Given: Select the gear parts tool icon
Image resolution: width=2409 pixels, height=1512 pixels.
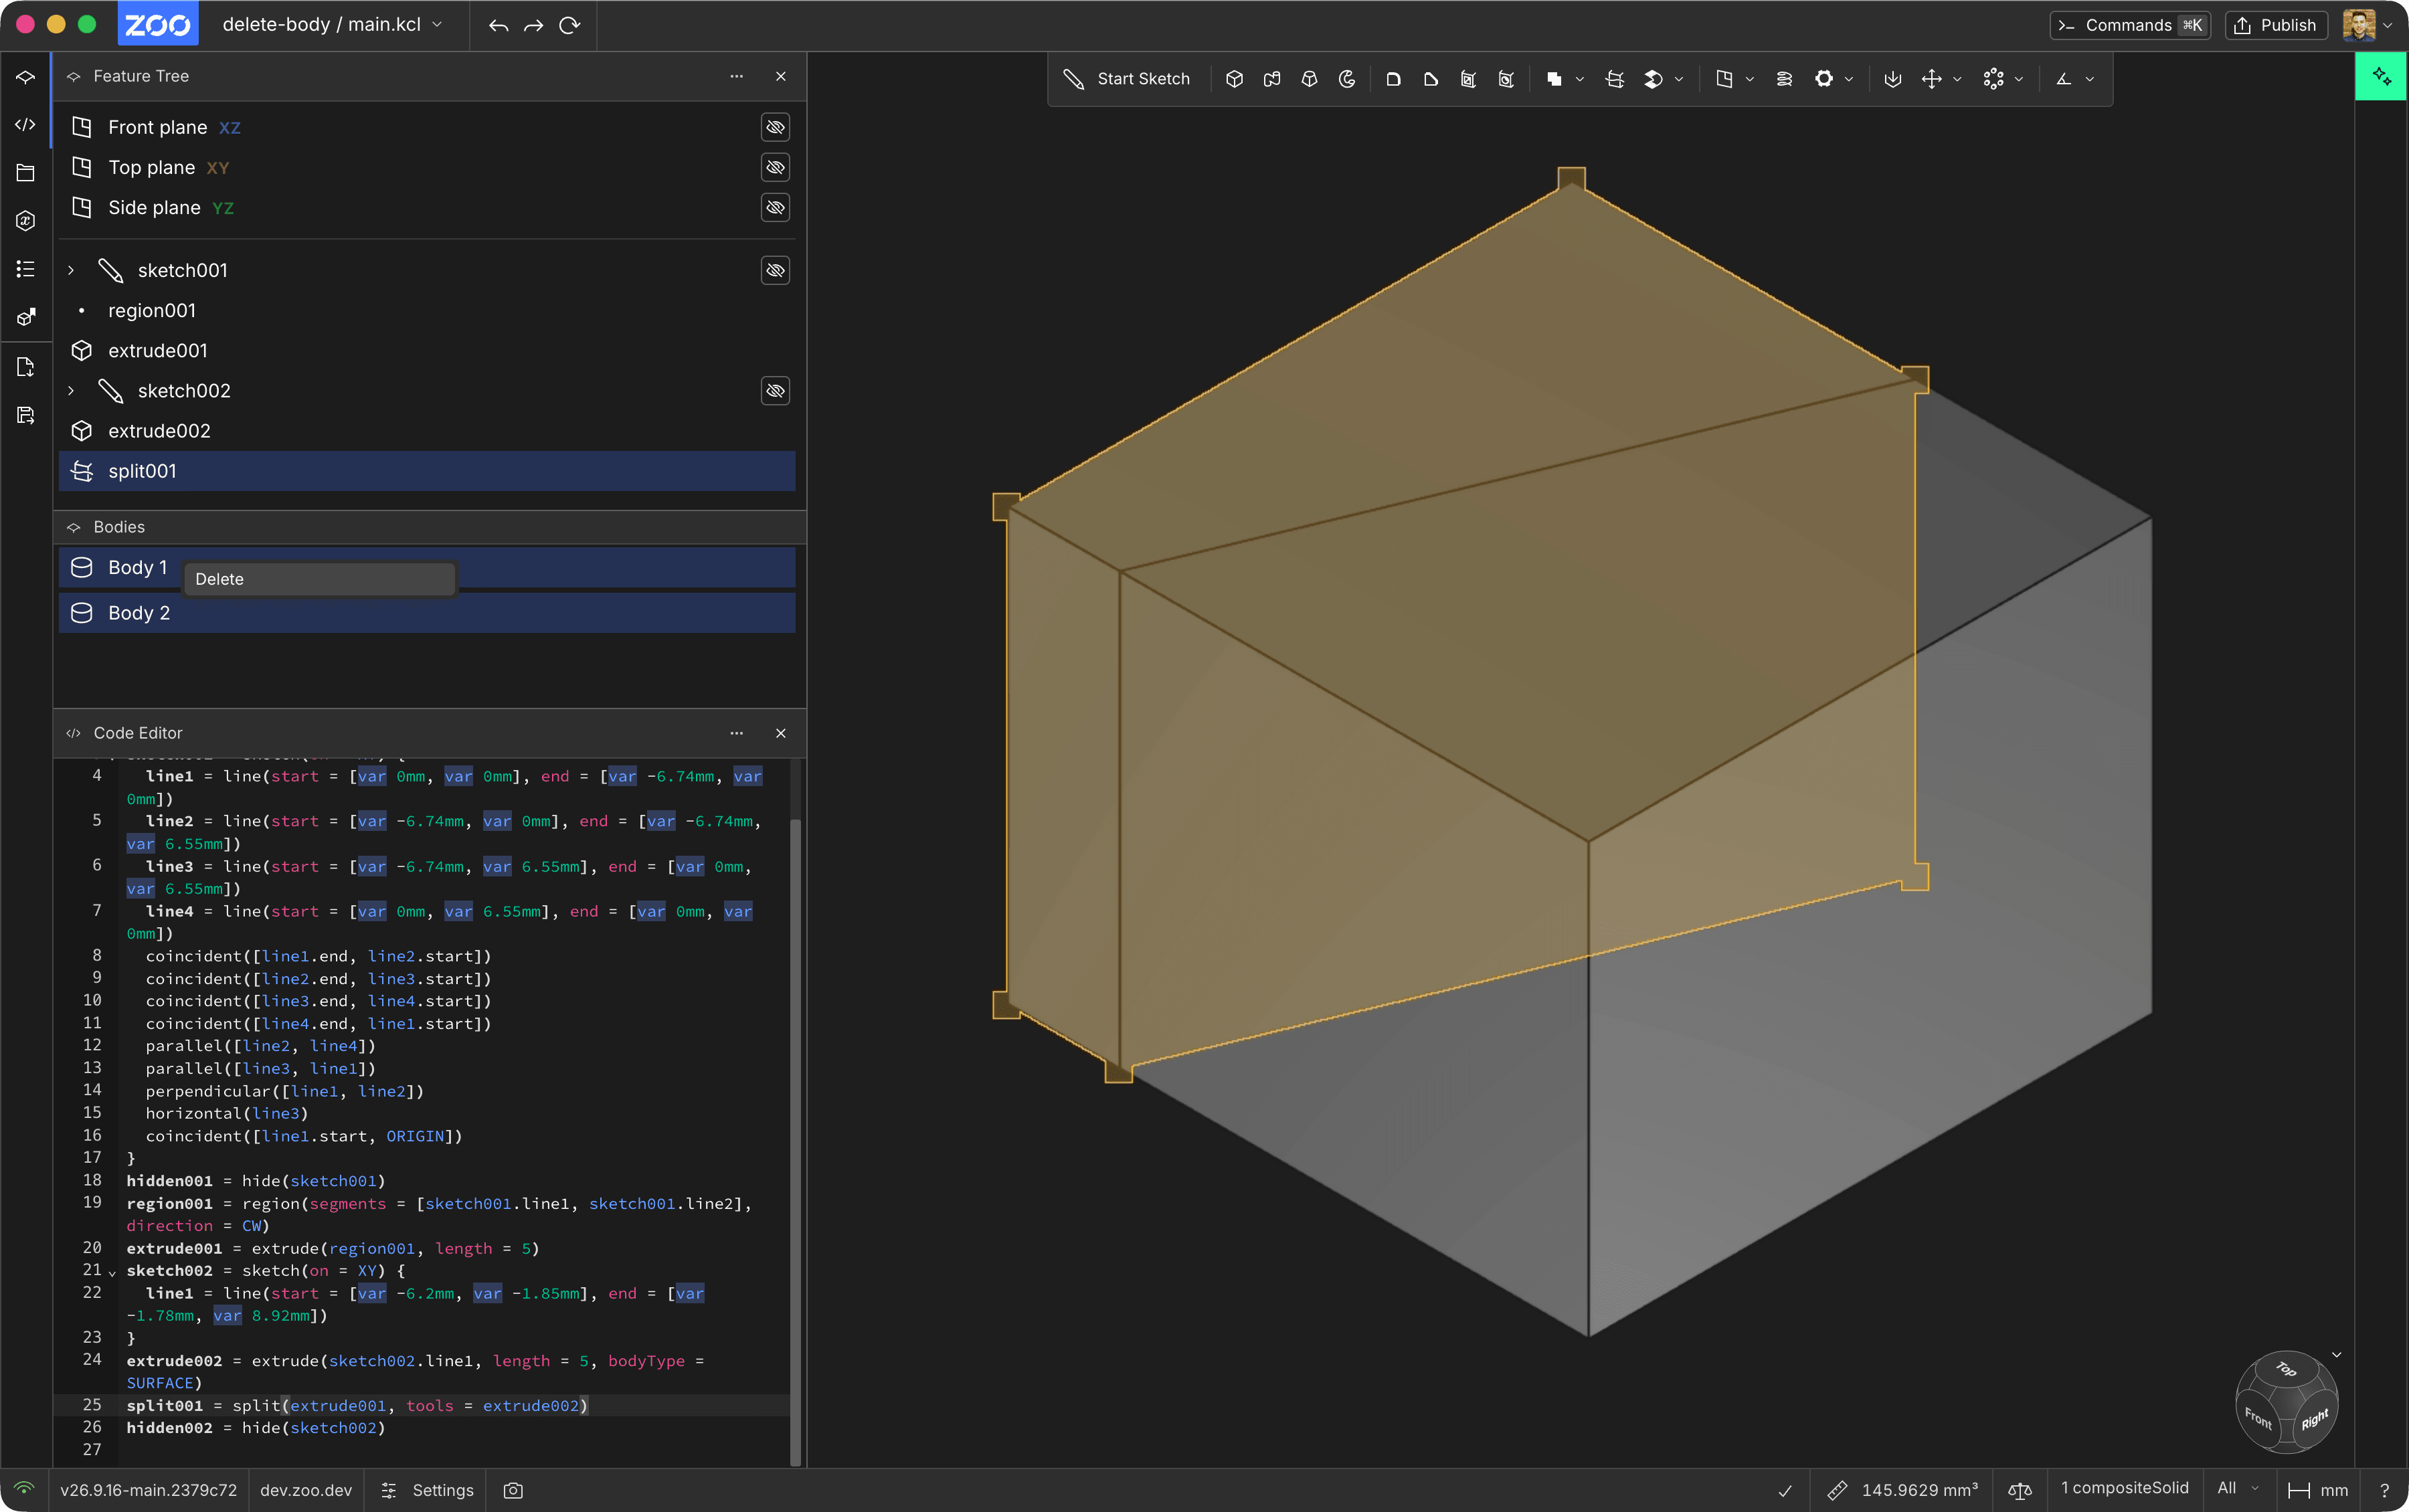Looking at the screenshot, I should [1824, 79].
